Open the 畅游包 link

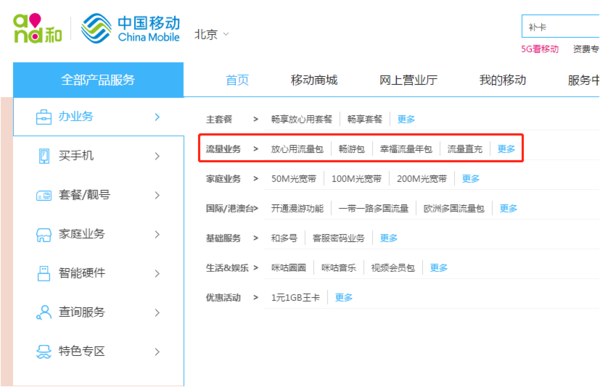(x=352, y=149)
